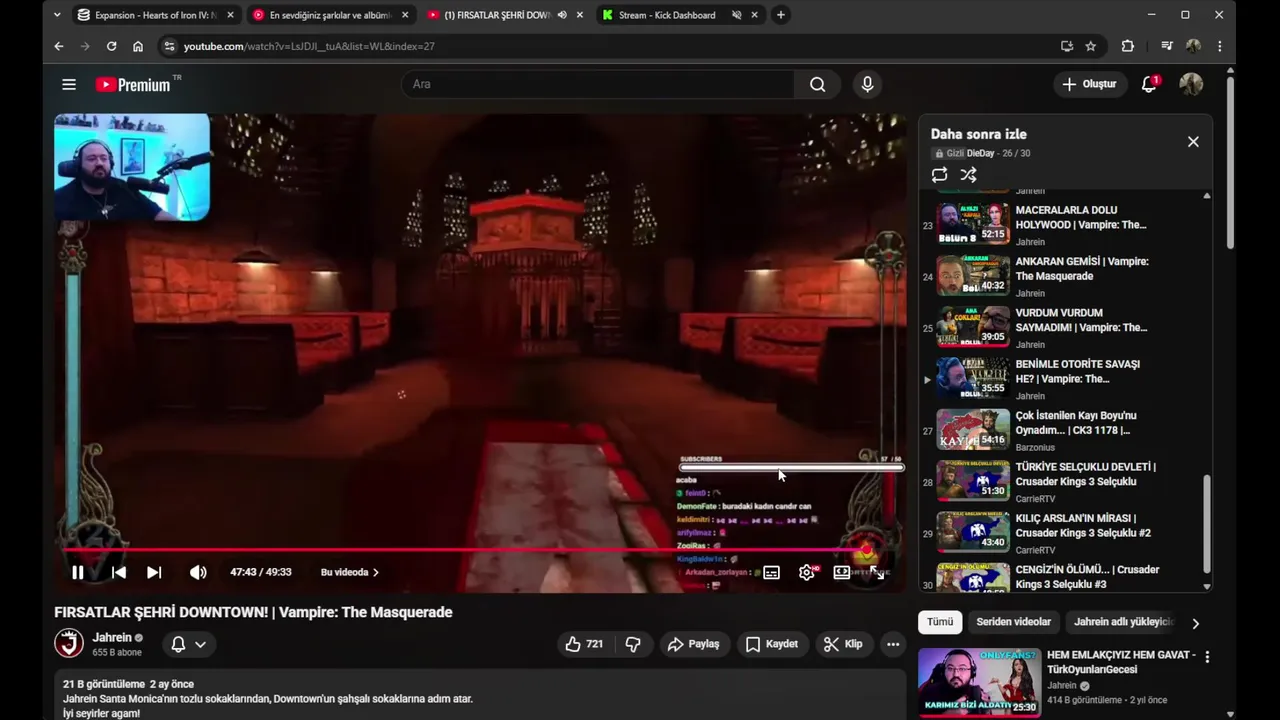
Task: Switch to theater mode view
Action: click(842, 572)
